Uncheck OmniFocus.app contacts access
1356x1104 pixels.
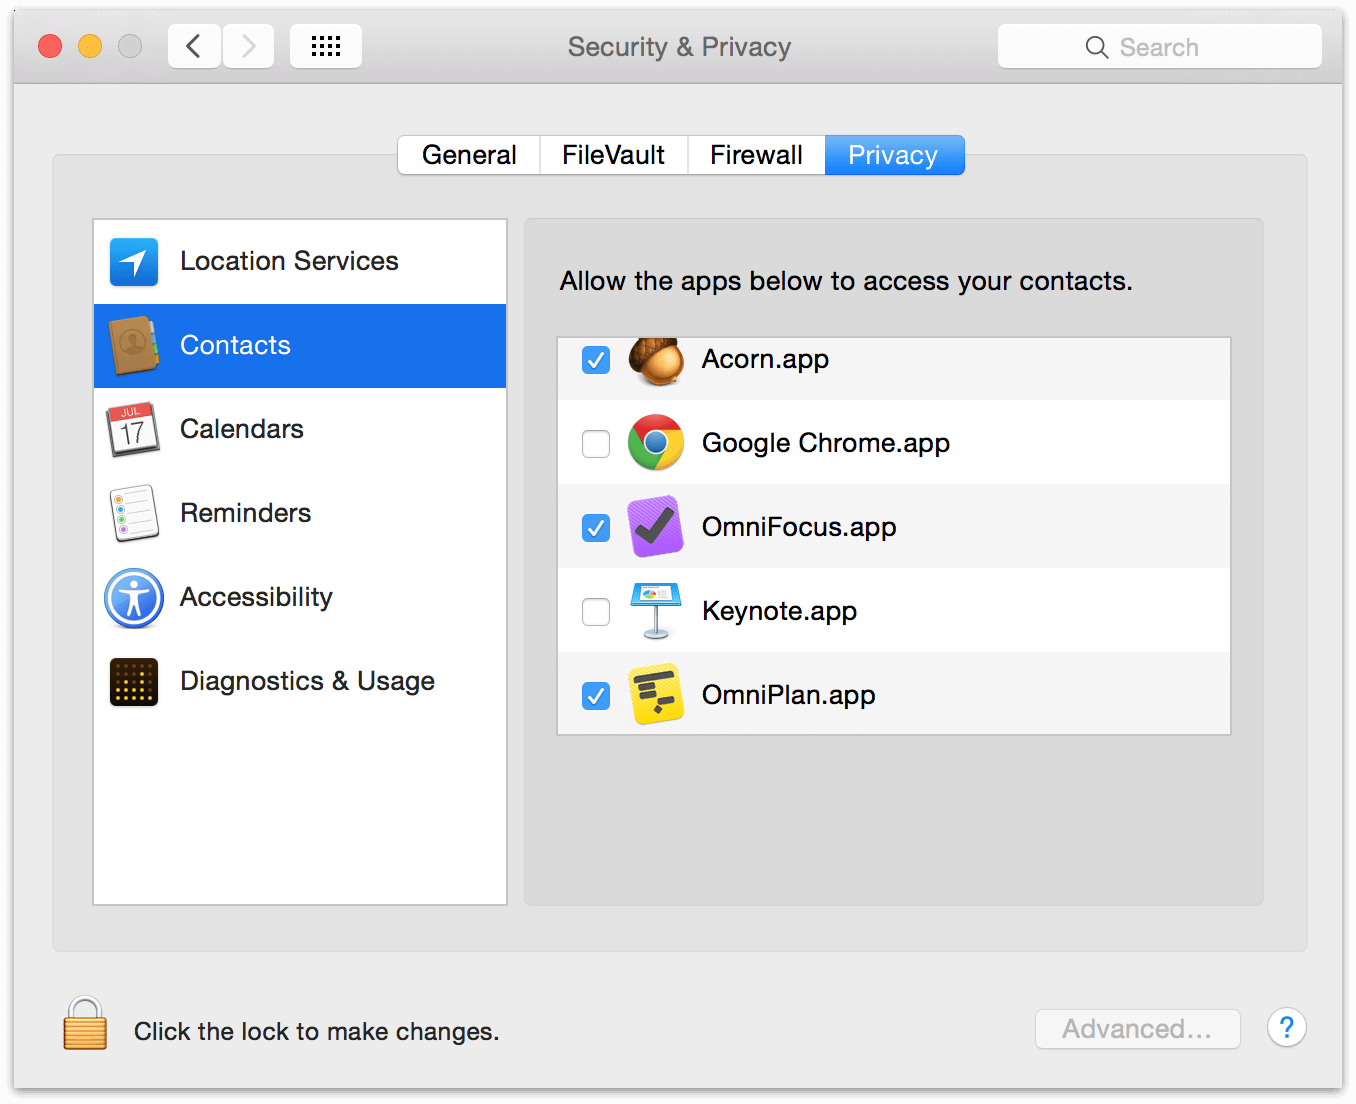tap(596, 528)
